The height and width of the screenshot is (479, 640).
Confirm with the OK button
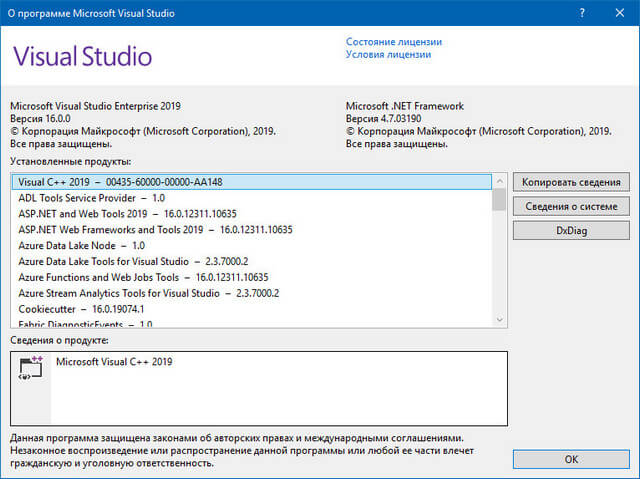[572, 459]
